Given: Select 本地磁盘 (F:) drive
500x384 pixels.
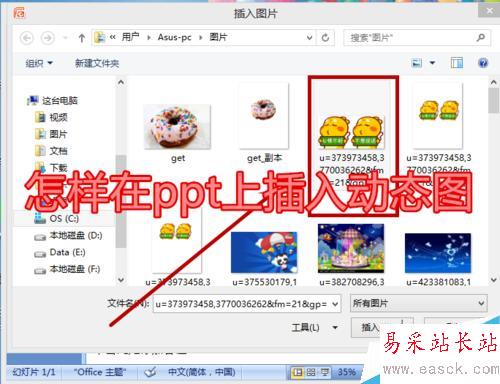Looking at the screenshot, I should point(67,269).
